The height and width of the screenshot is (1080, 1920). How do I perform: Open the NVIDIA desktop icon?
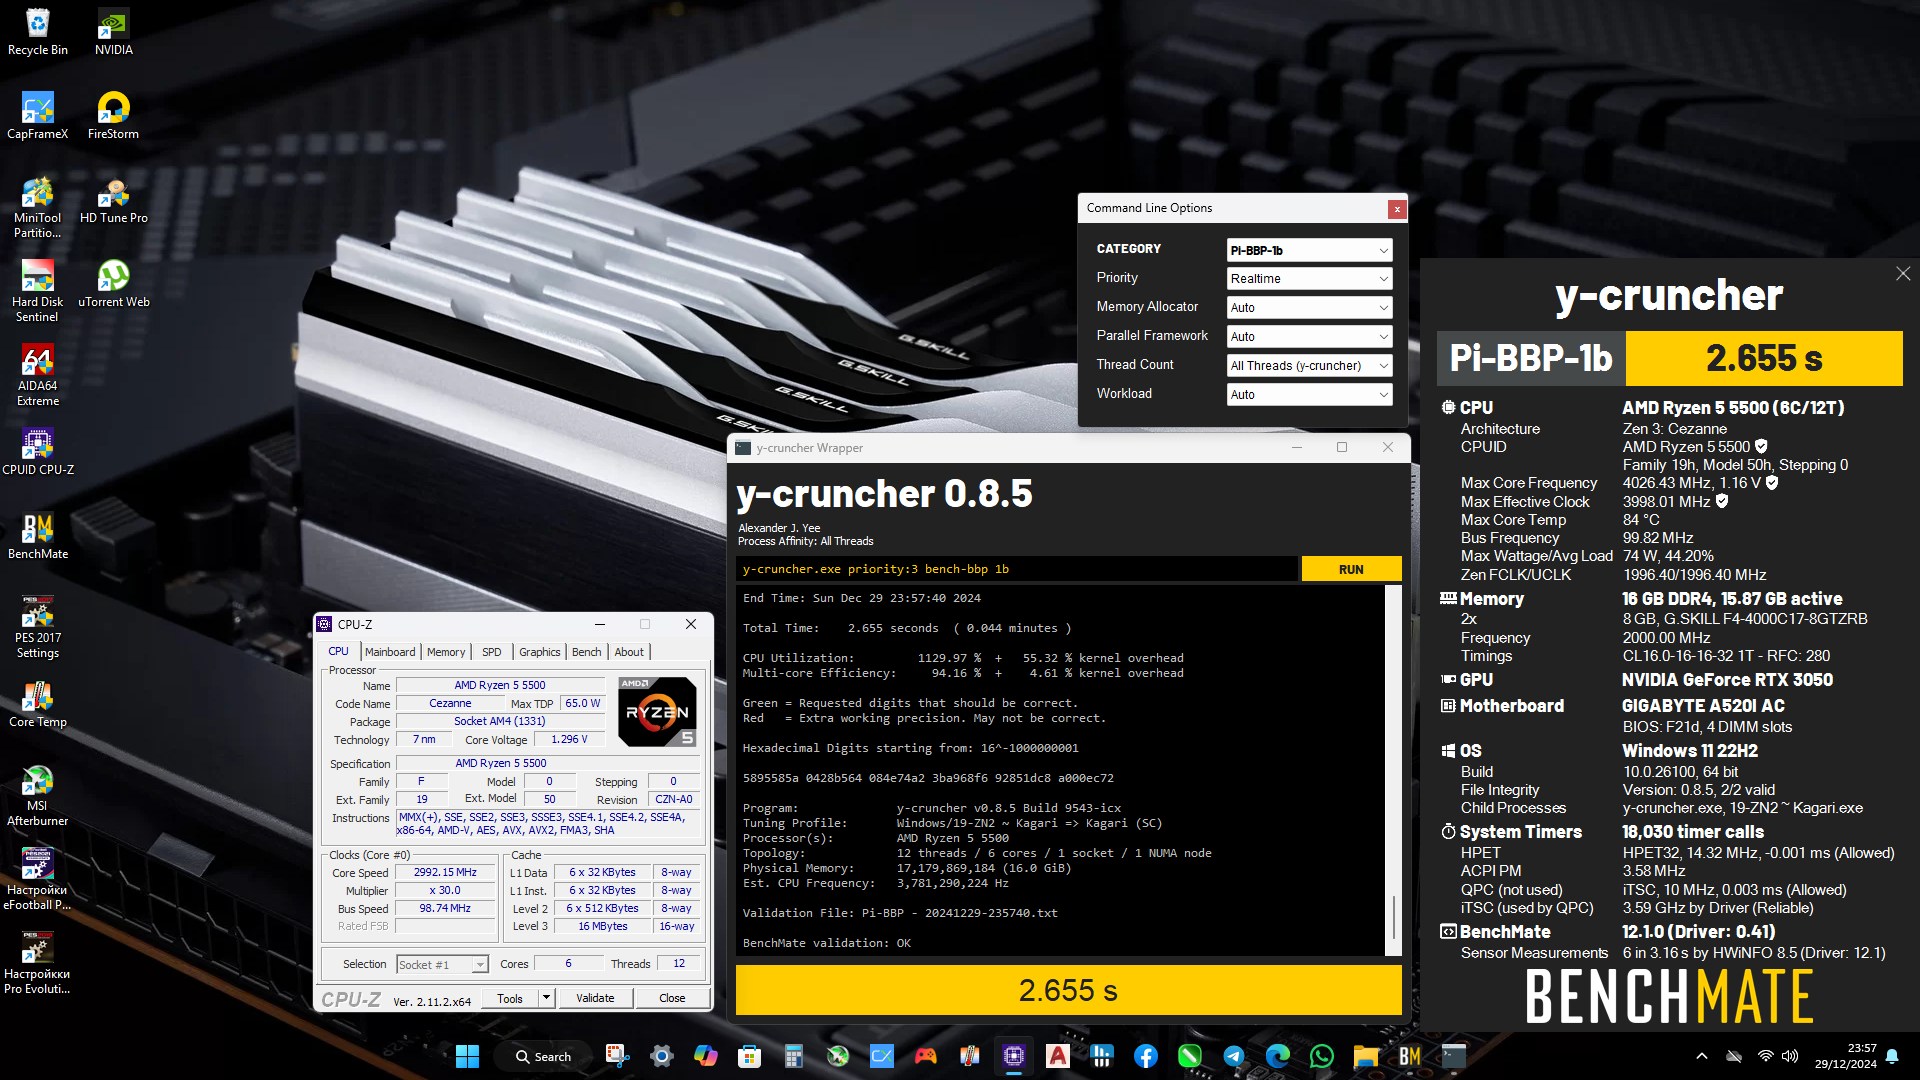click(x=113, y=32)
